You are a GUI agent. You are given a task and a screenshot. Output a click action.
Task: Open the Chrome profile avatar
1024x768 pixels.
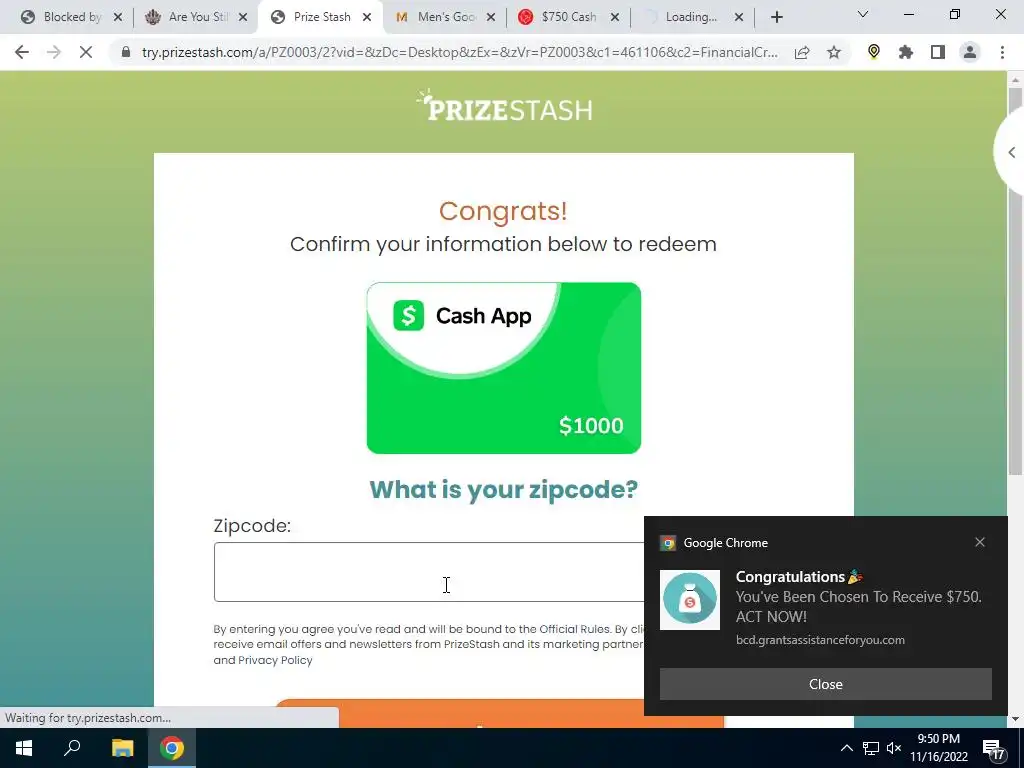coord(970,52)
